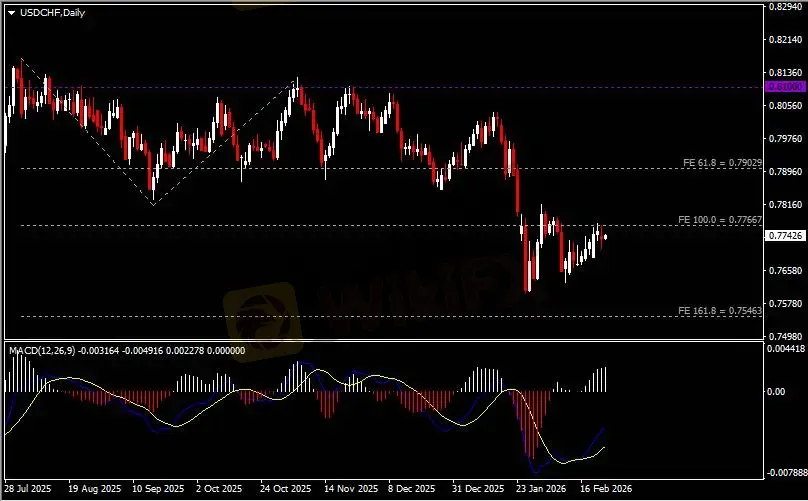Select the FE 100.0 = 0.77667 level label
The width and height of the screenshot is (808, 501).
tap(722, 219)
